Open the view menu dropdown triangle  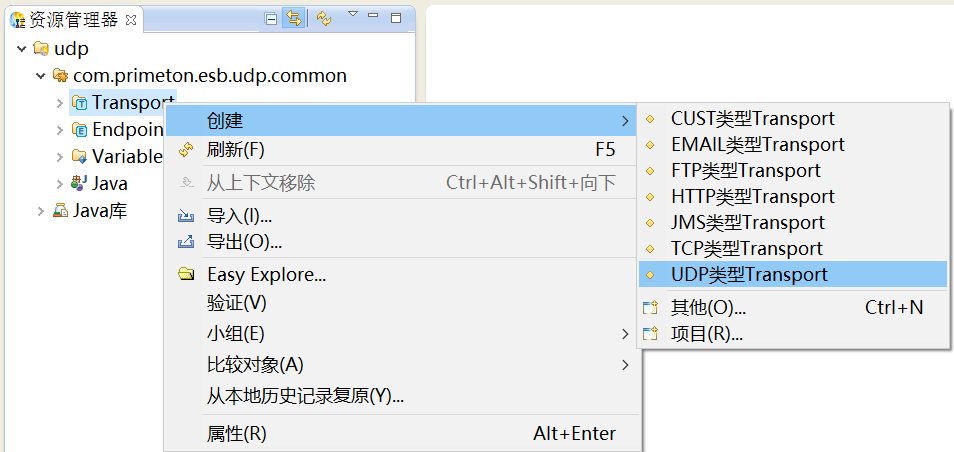352,14
